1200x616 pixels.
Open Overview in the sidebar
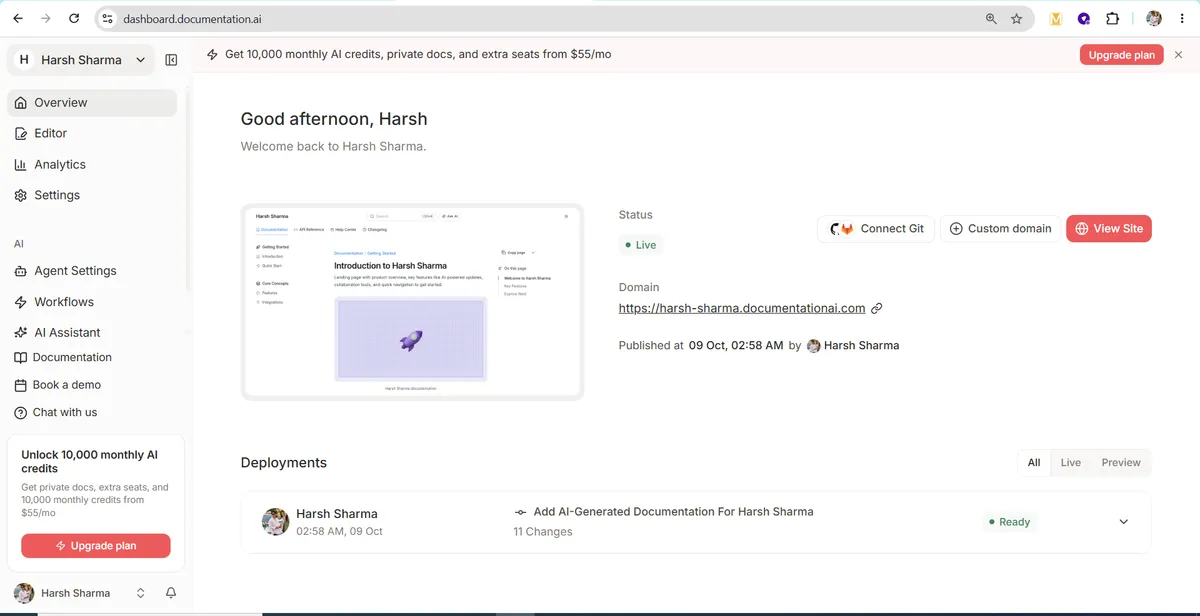click(92, 103)
